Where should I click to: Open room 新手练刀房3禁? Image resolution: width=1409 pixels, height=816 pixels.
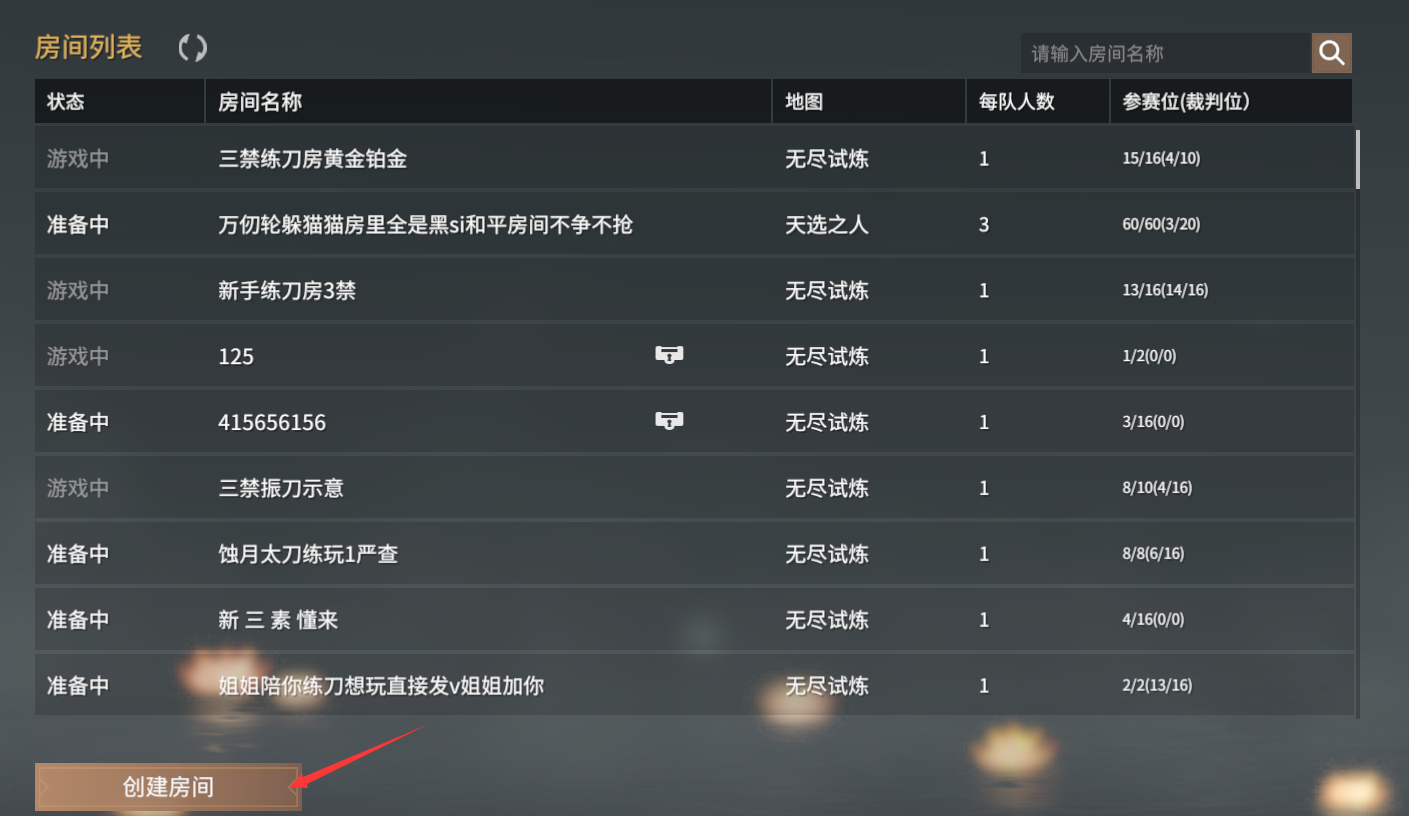(694, 290)
